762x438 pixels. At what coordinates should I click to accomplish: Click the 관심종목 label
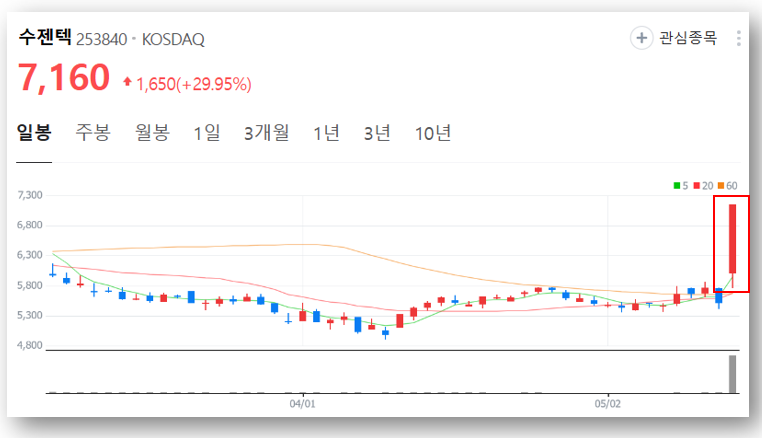click(688, 38)
